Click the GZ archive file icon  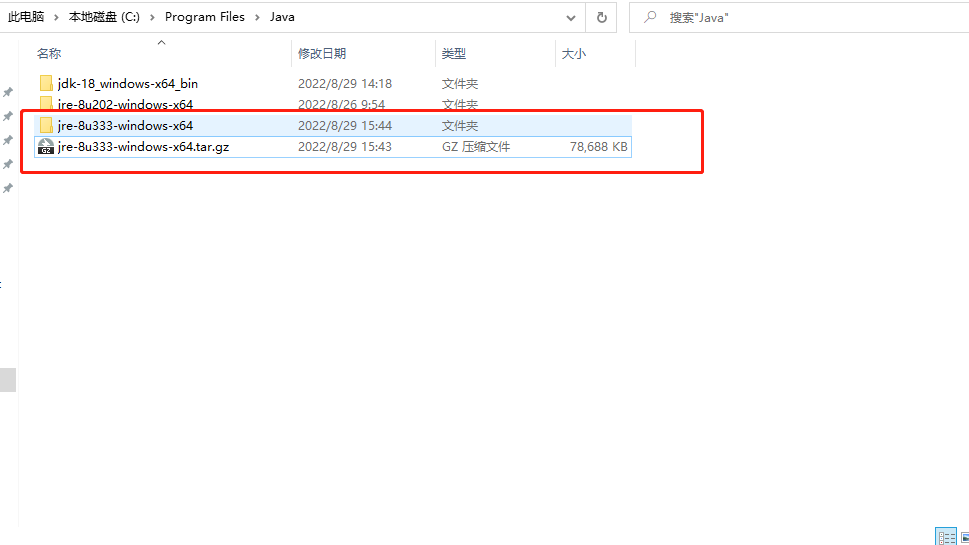[x=46, y=146]
